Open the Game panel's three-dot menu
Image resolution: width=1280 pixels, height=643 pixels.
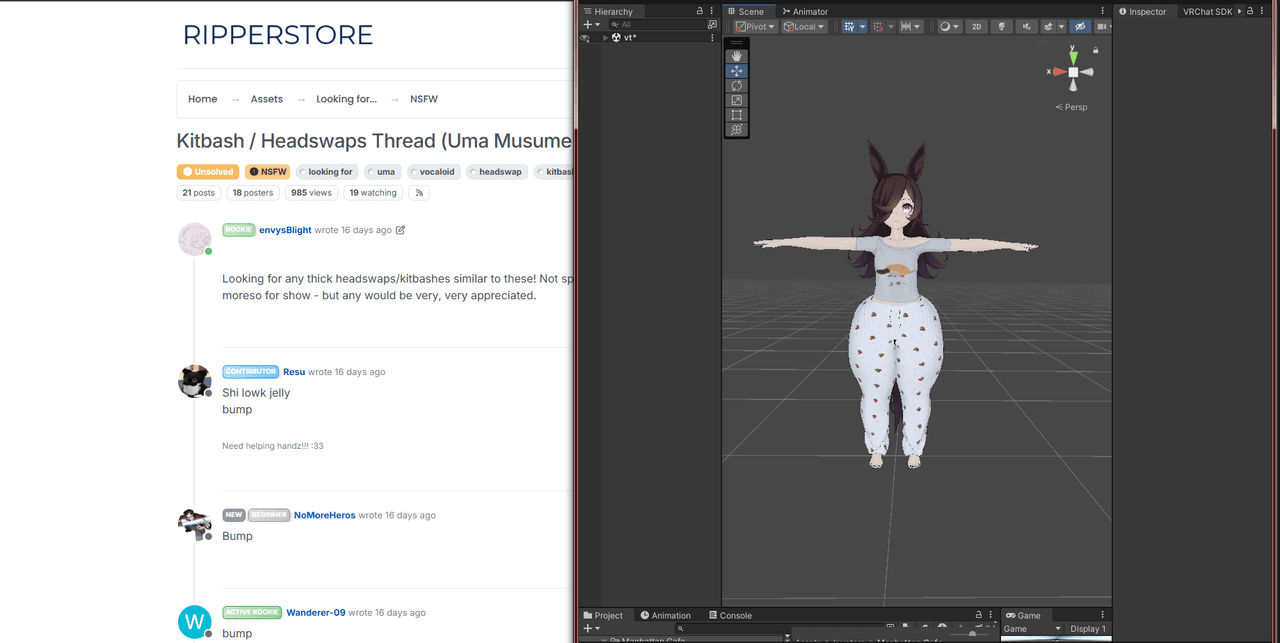click(x=1103, y=615)
